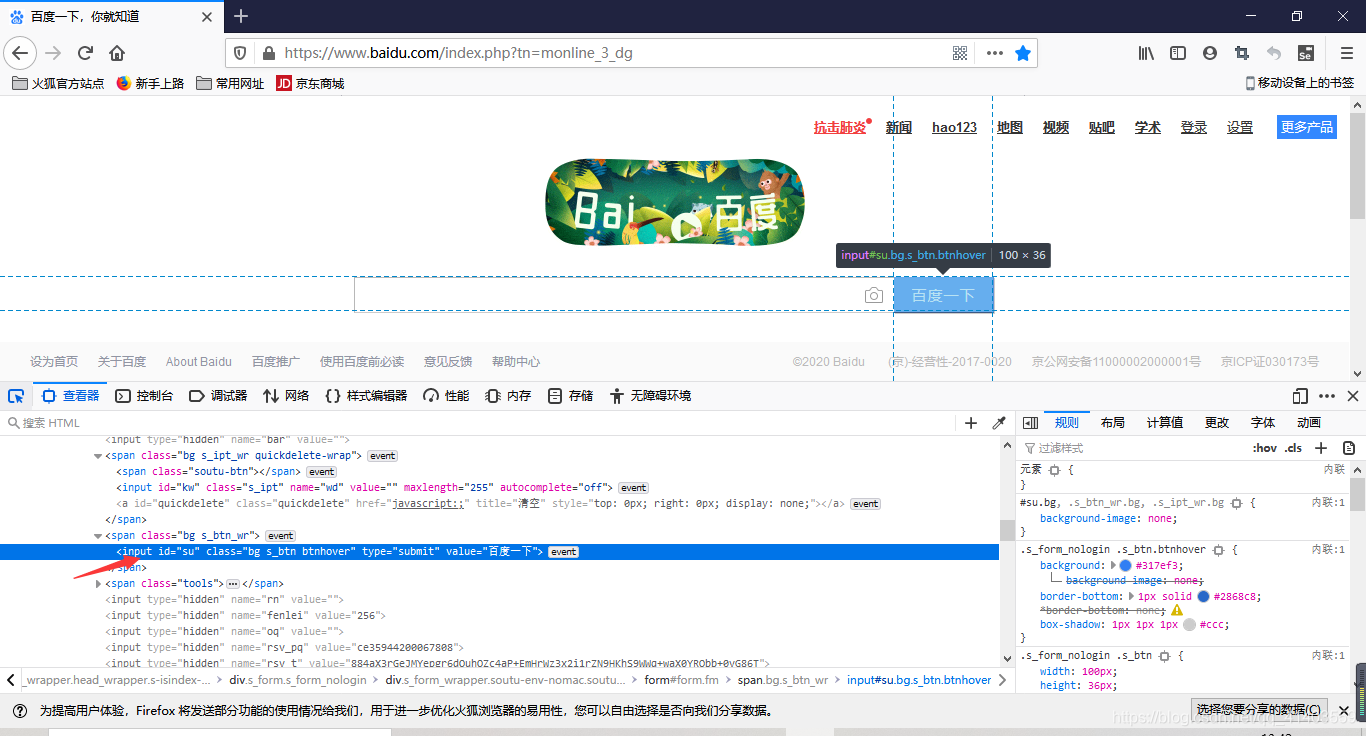The height and width of the screenshot is (736, 1366).
Task: Open the 存储 storage tab
Action: (x=570, y=396)
